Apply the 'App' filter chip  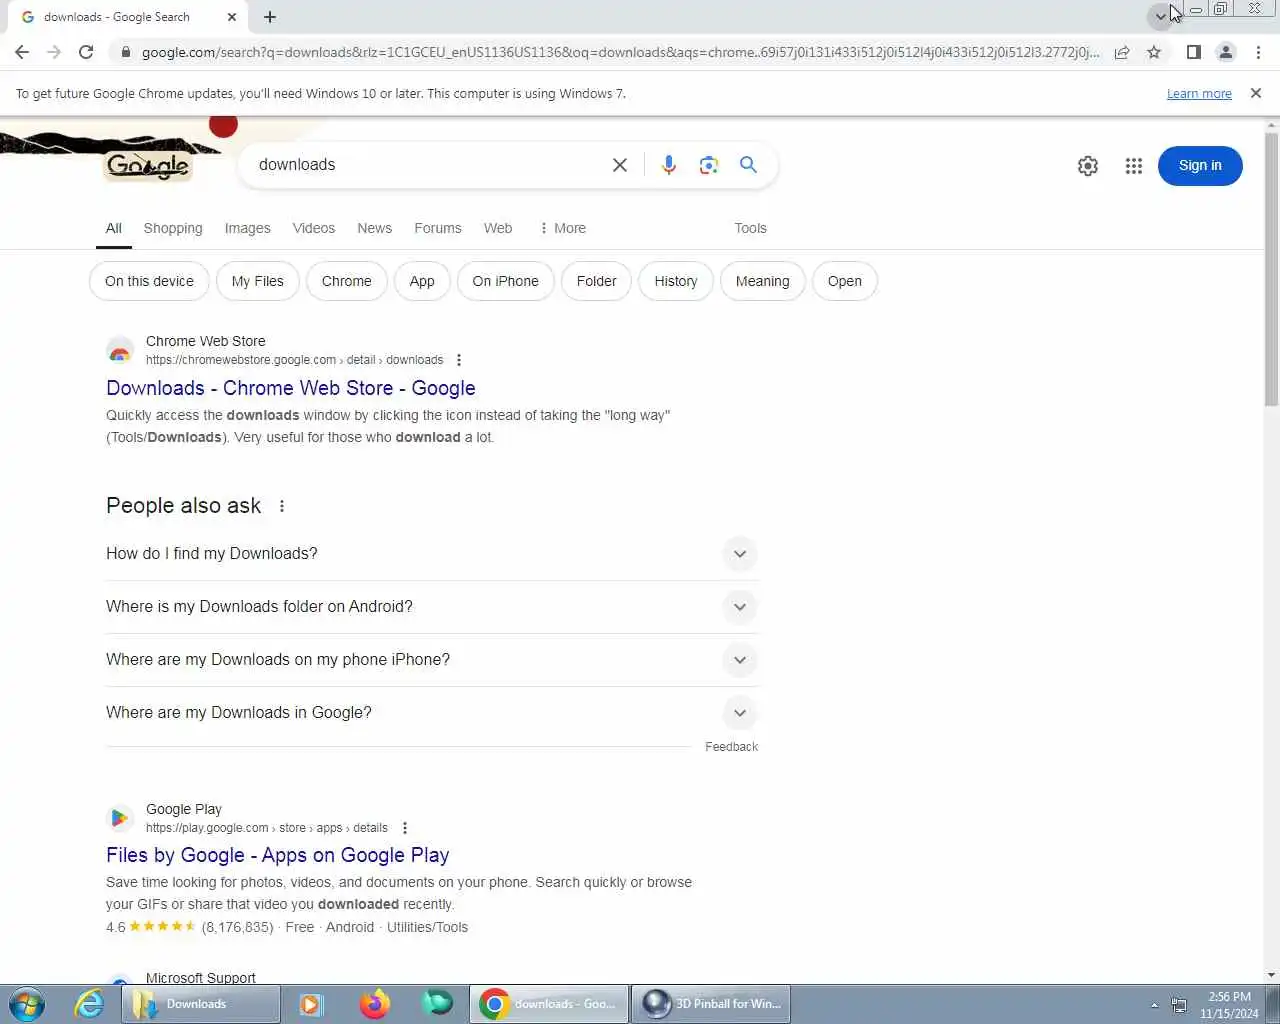[422, 281]
